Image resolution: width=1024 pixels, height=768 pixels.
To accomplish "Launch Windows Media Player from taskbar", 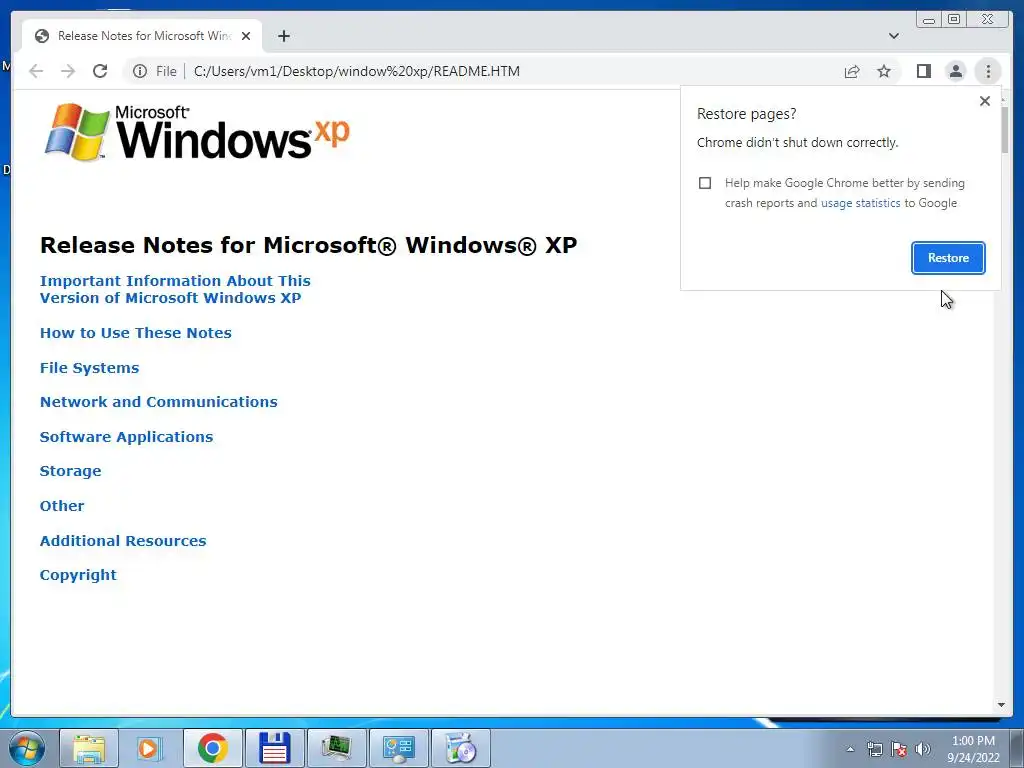I will pos(150,748).
